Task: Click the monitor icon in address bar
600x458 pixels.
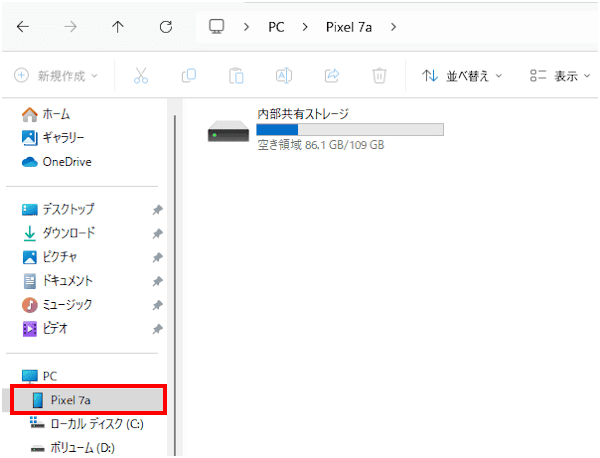Action: coord(217,27)
